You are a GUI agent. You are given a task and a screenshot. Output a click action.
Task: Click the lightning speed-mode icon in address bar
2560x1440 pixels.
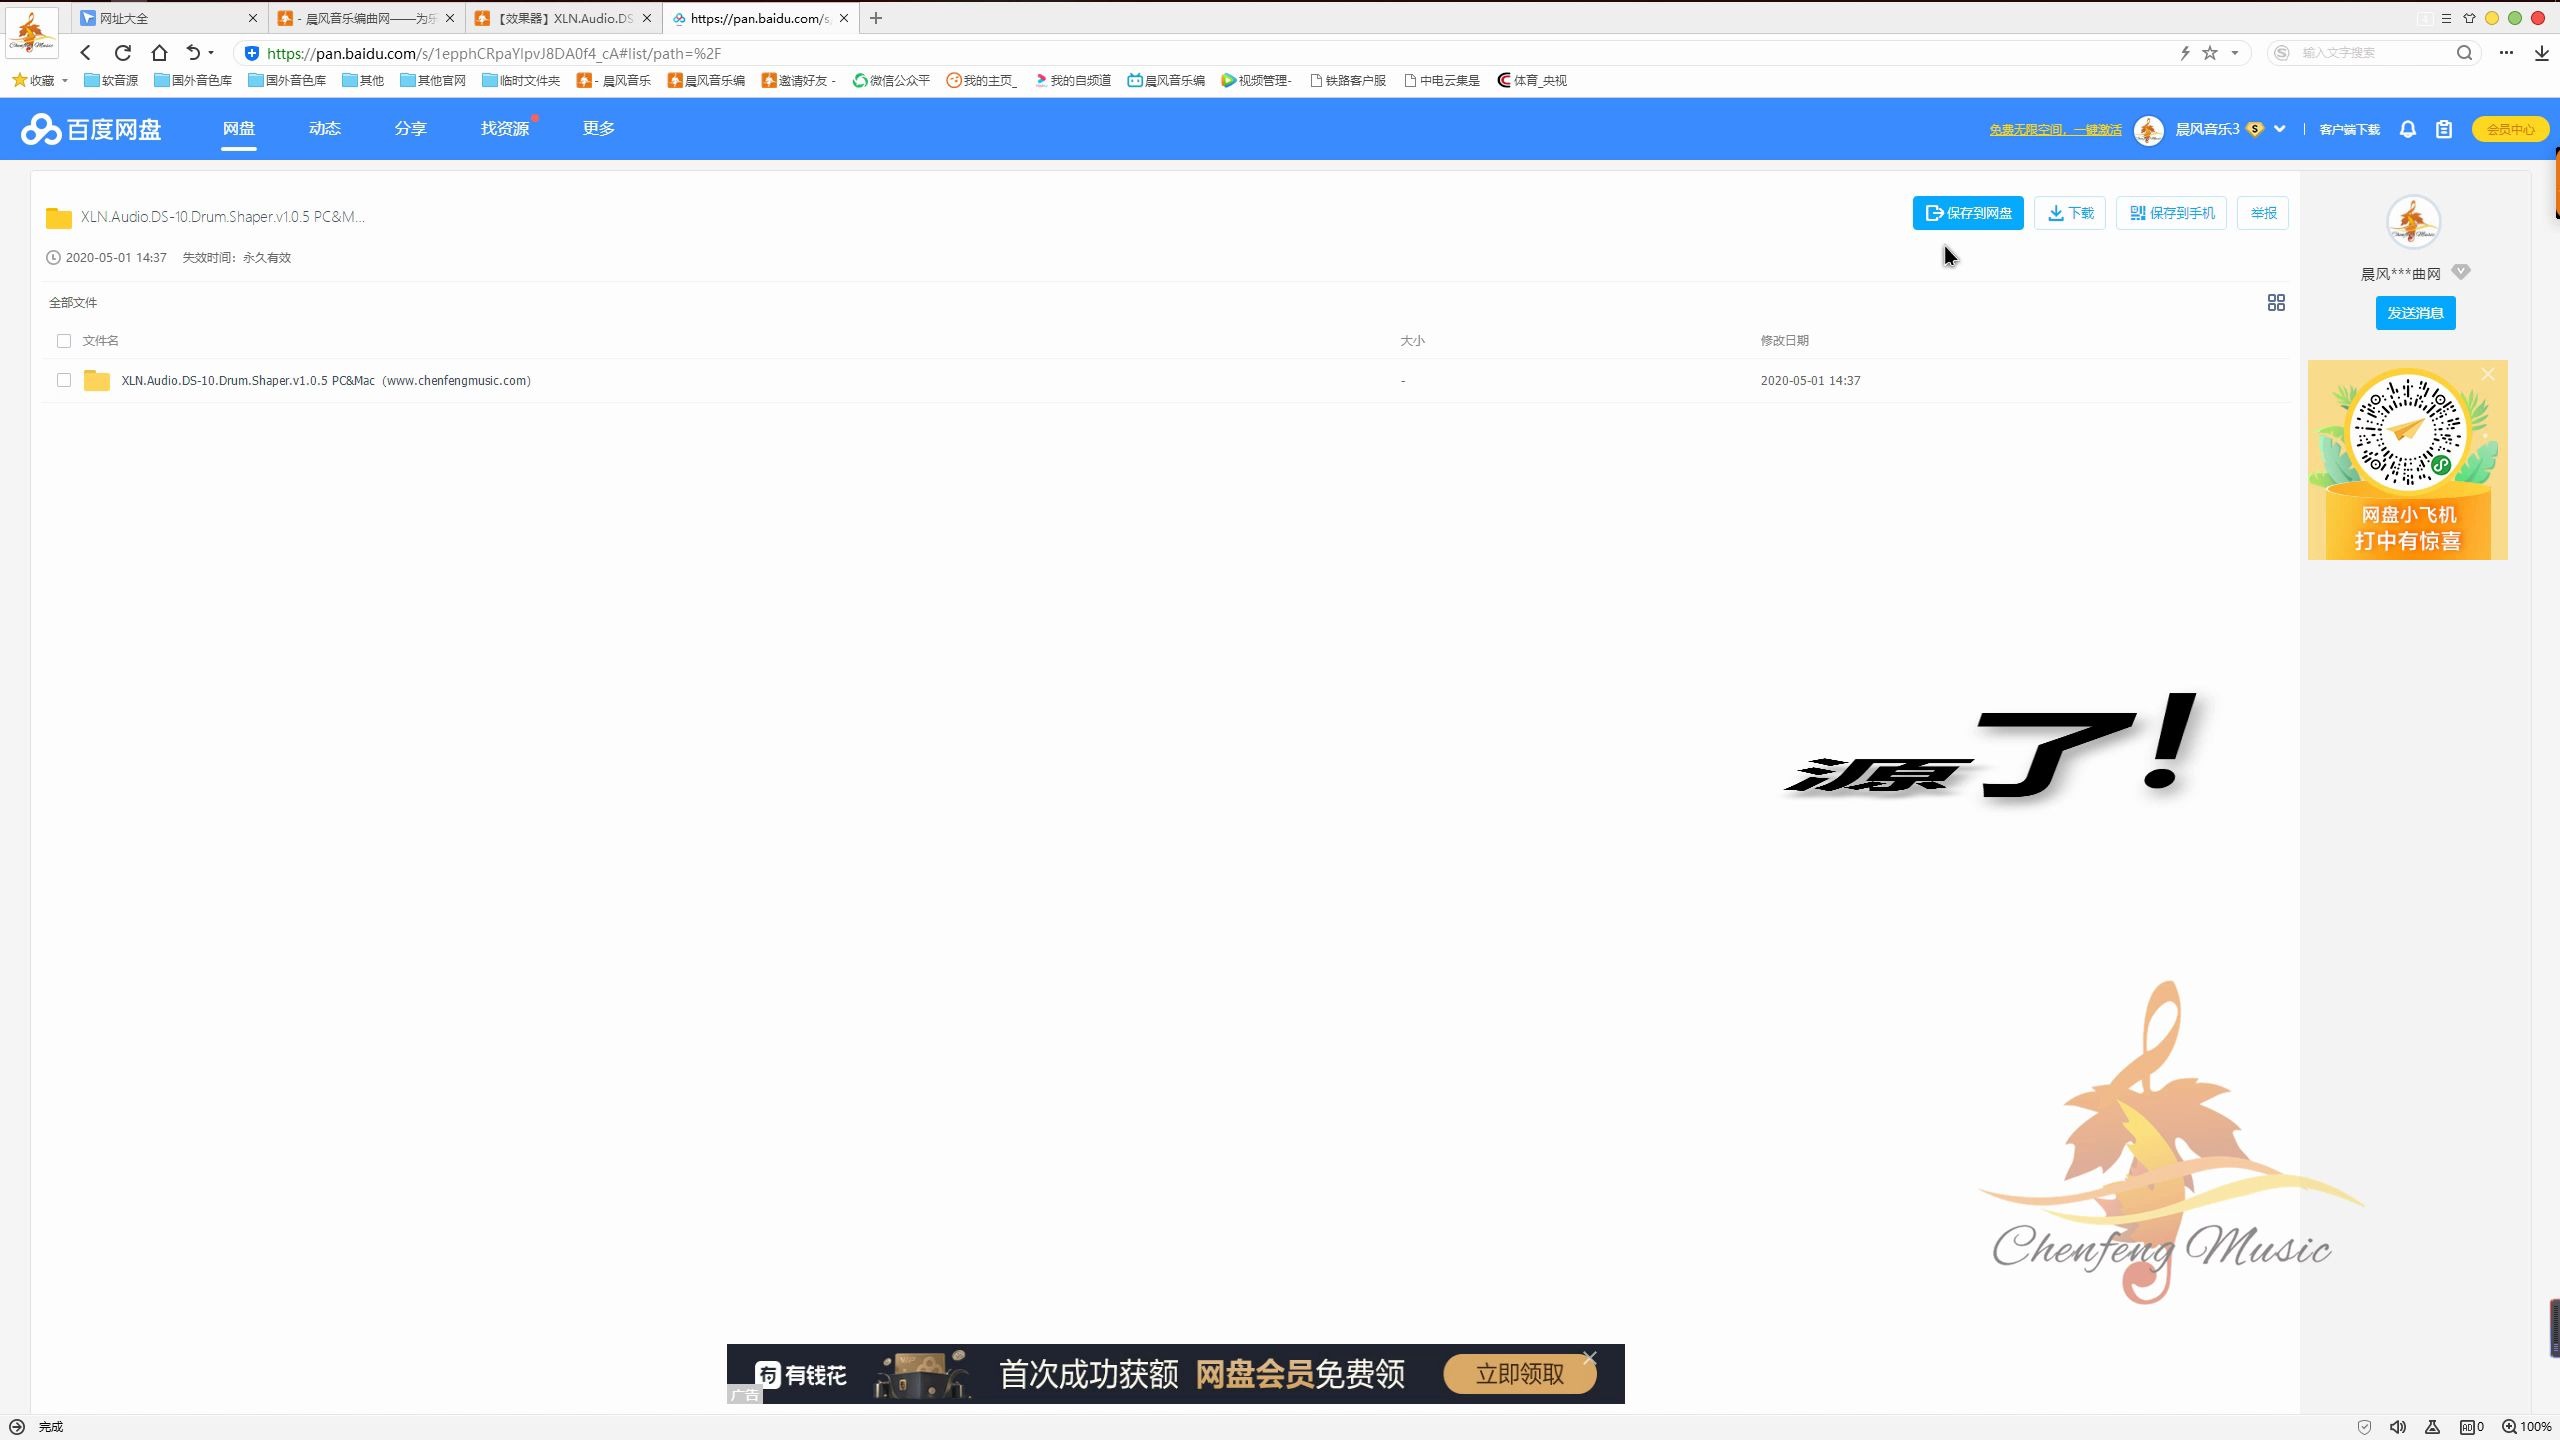click(2185, 53)
